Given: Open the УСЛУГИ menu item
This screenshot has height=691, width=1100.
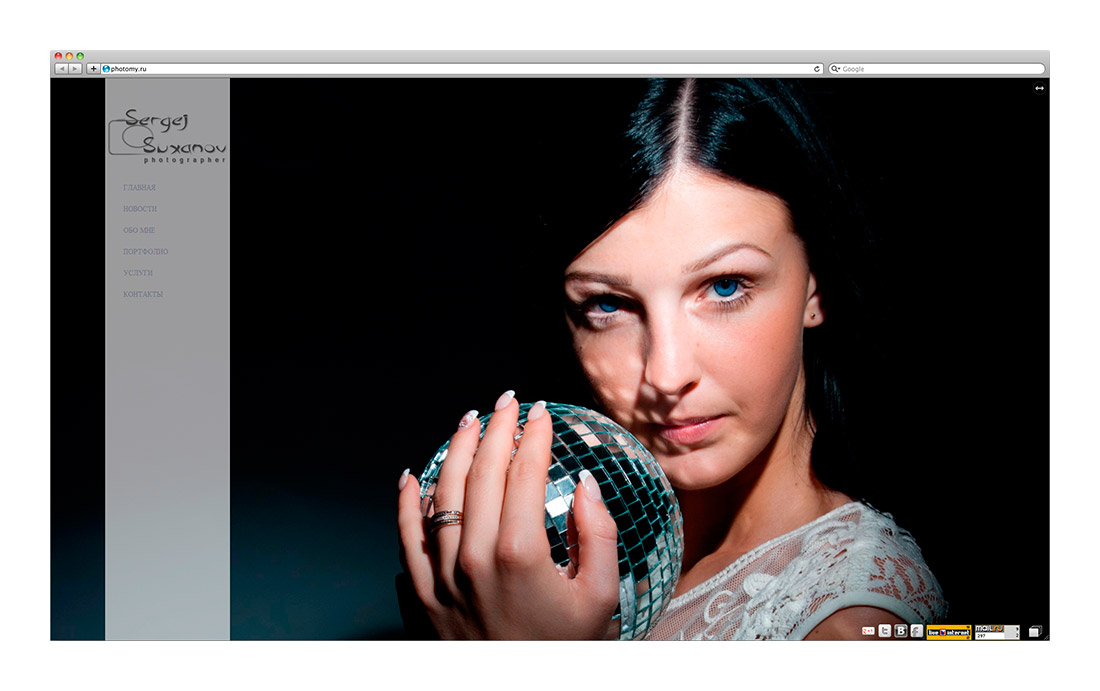Looking at the screenshot, I should [138, 273].
